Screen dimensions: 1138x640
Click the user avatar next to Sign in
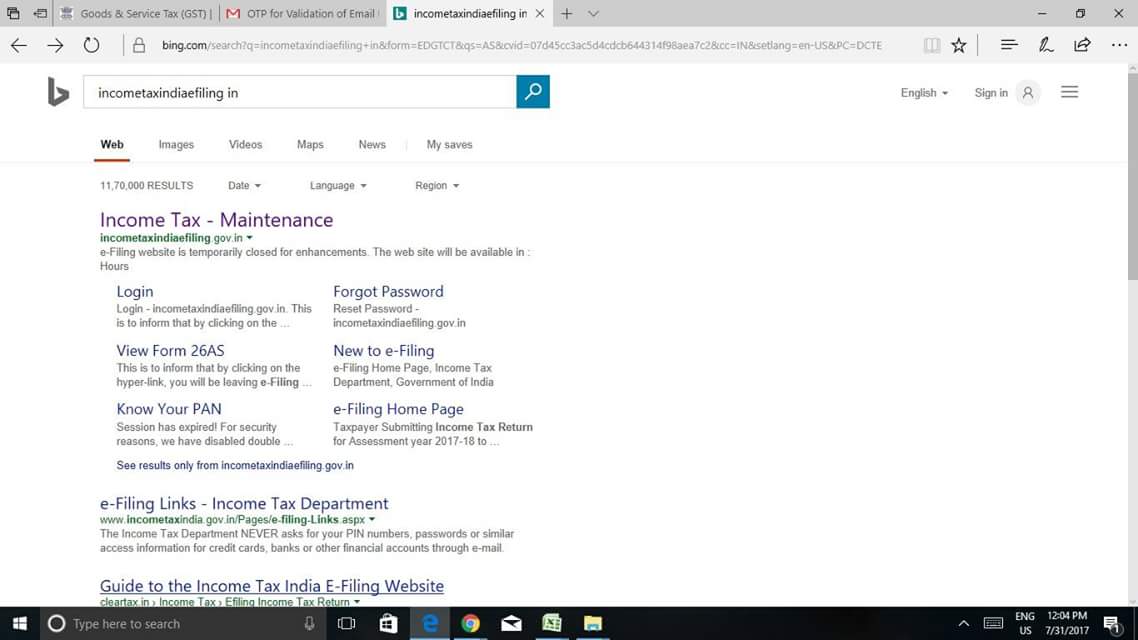(1028, 93)
